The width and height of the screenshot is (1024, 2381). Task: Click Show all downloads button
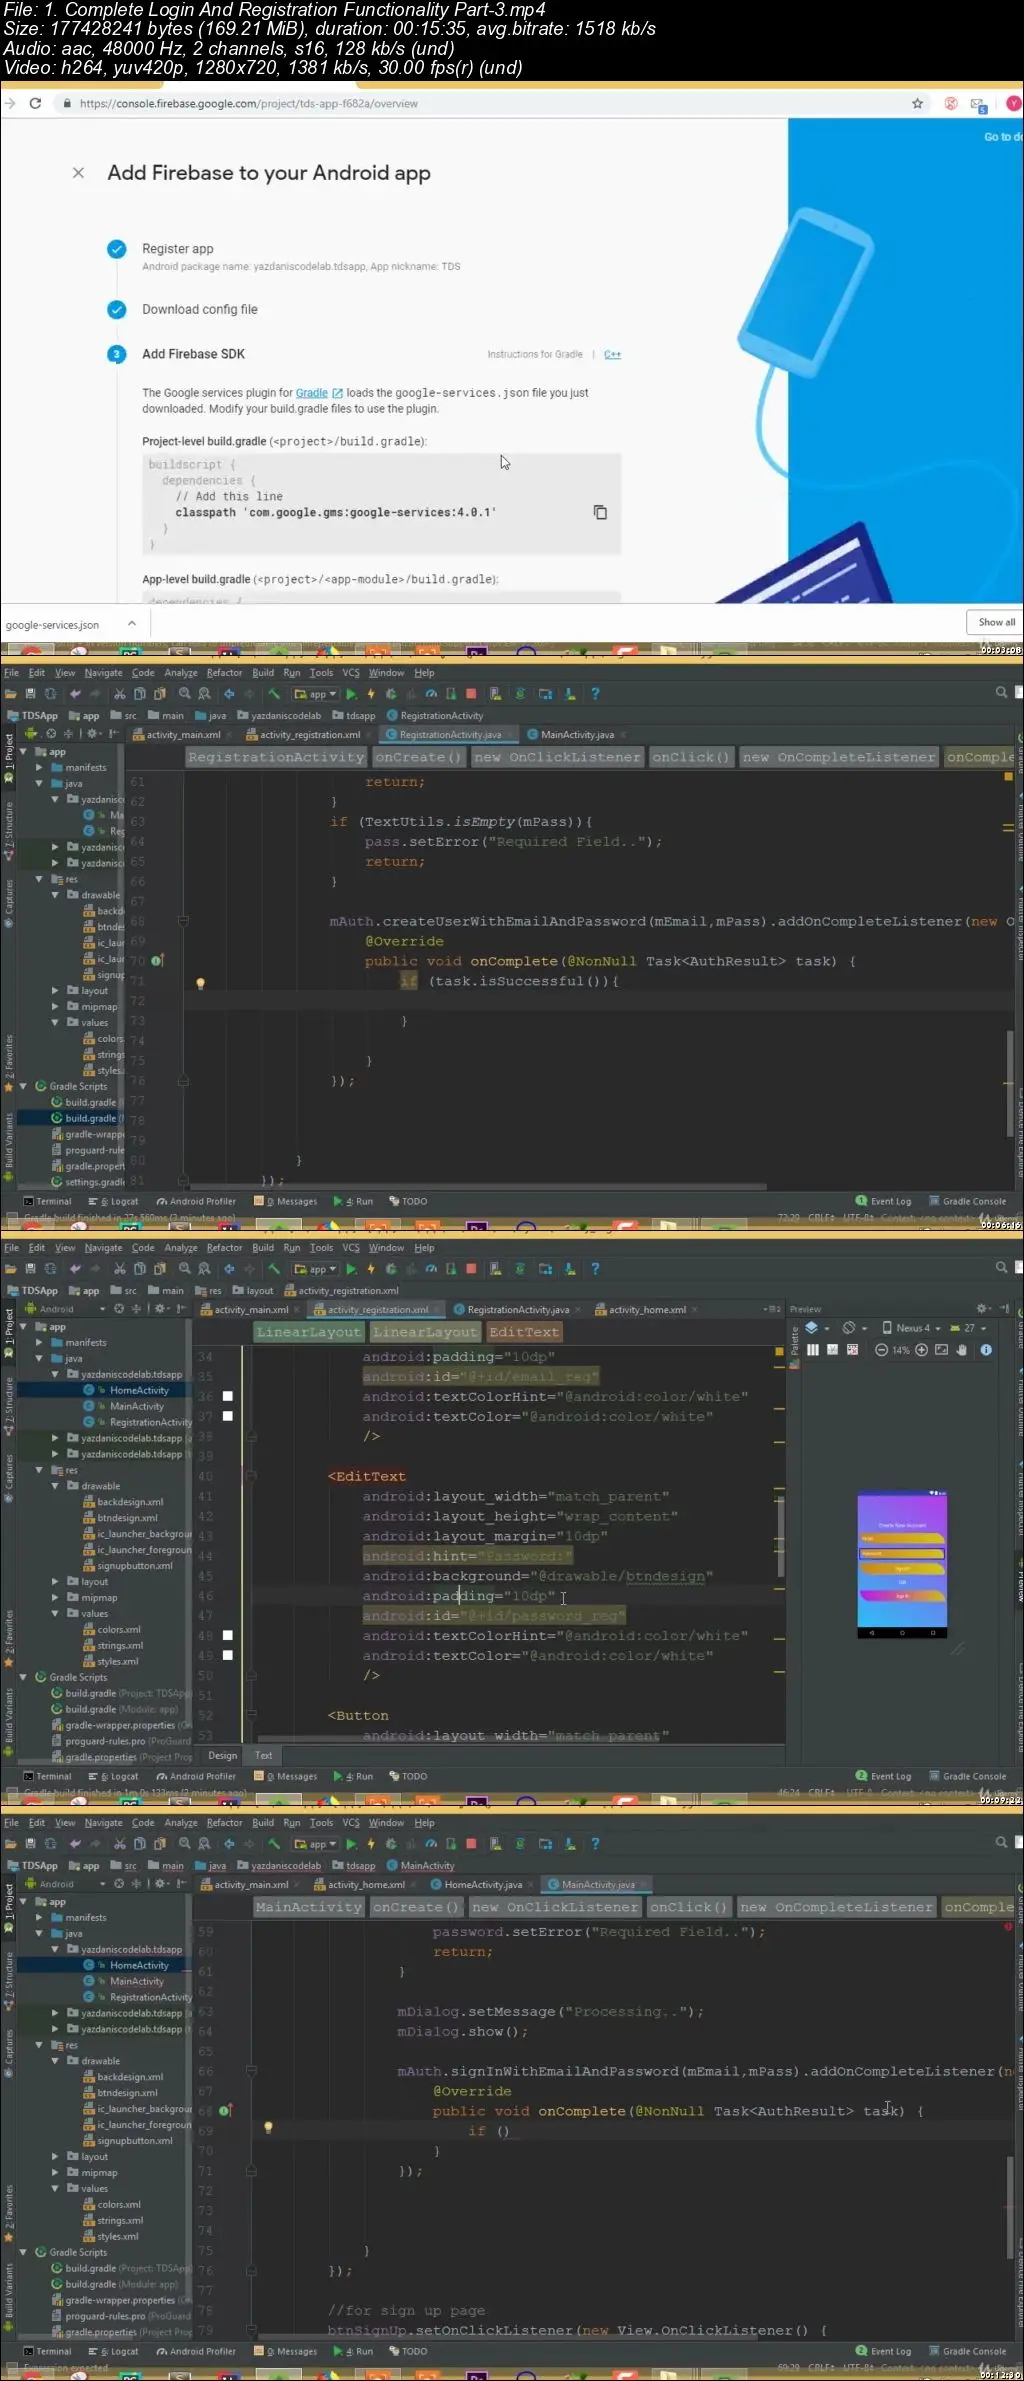point(995,622)
